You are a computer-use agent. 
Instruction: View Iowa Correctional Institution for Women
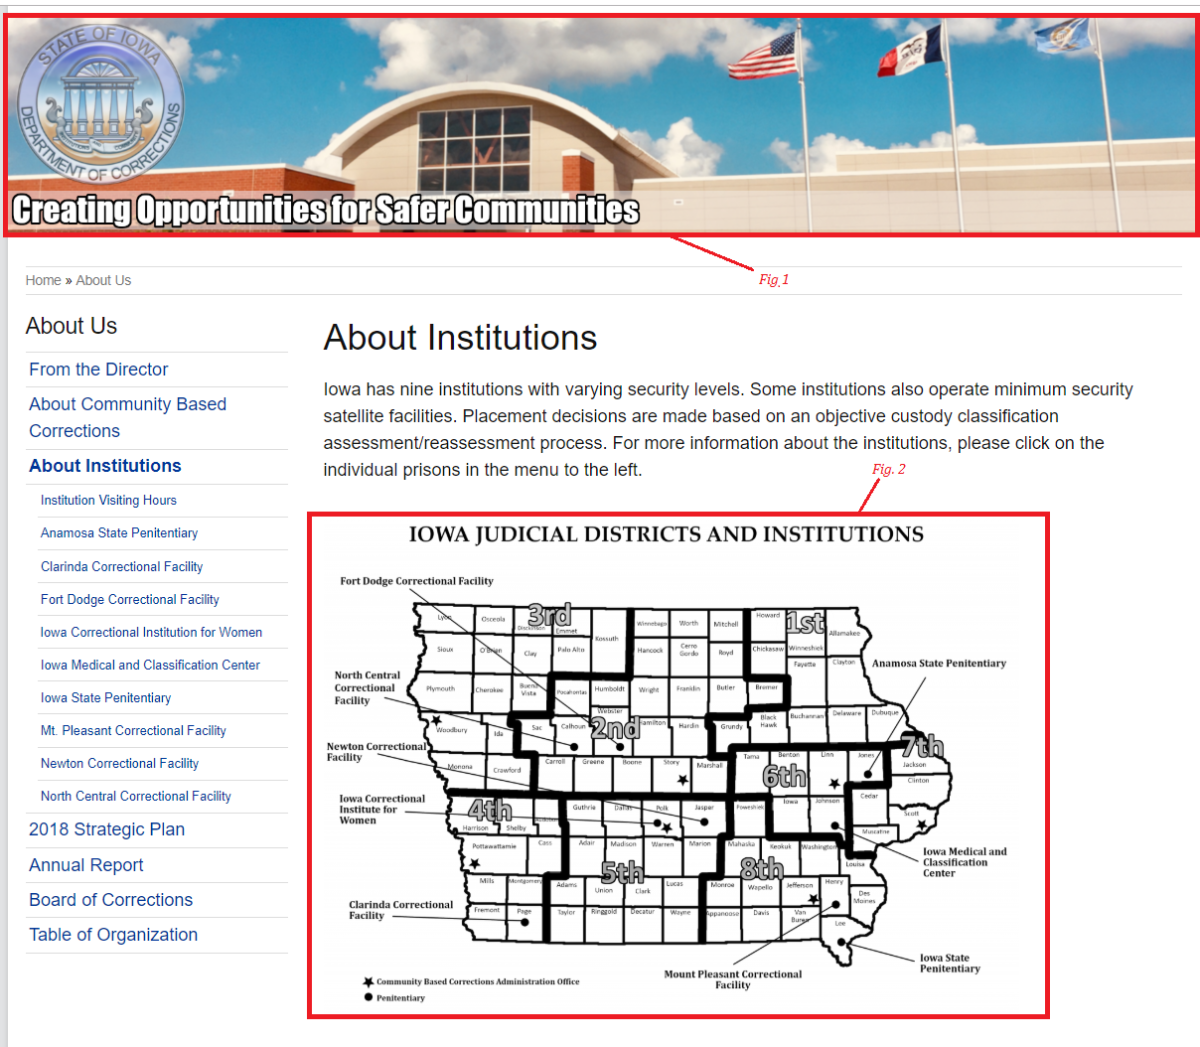(150, 632)
